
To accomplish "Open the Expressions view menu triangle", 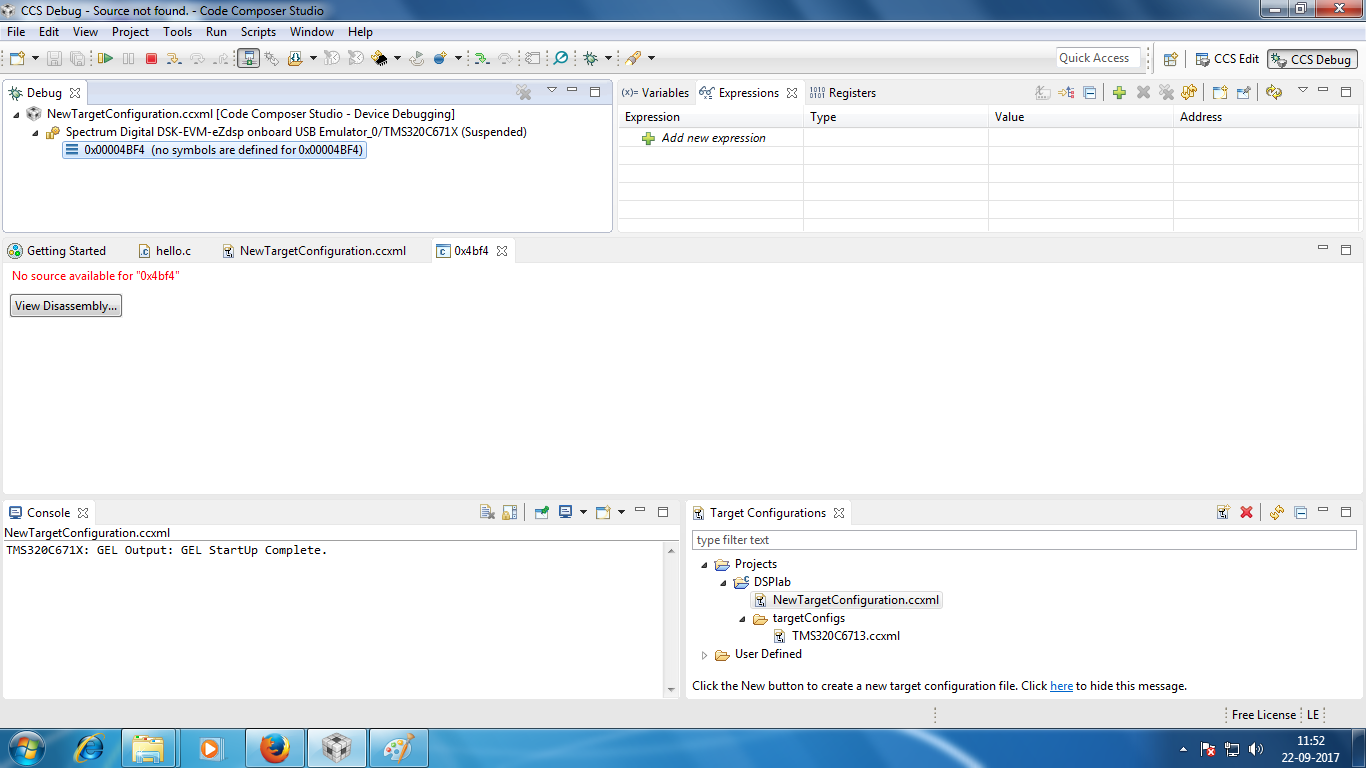I will tap(1302, 91).
